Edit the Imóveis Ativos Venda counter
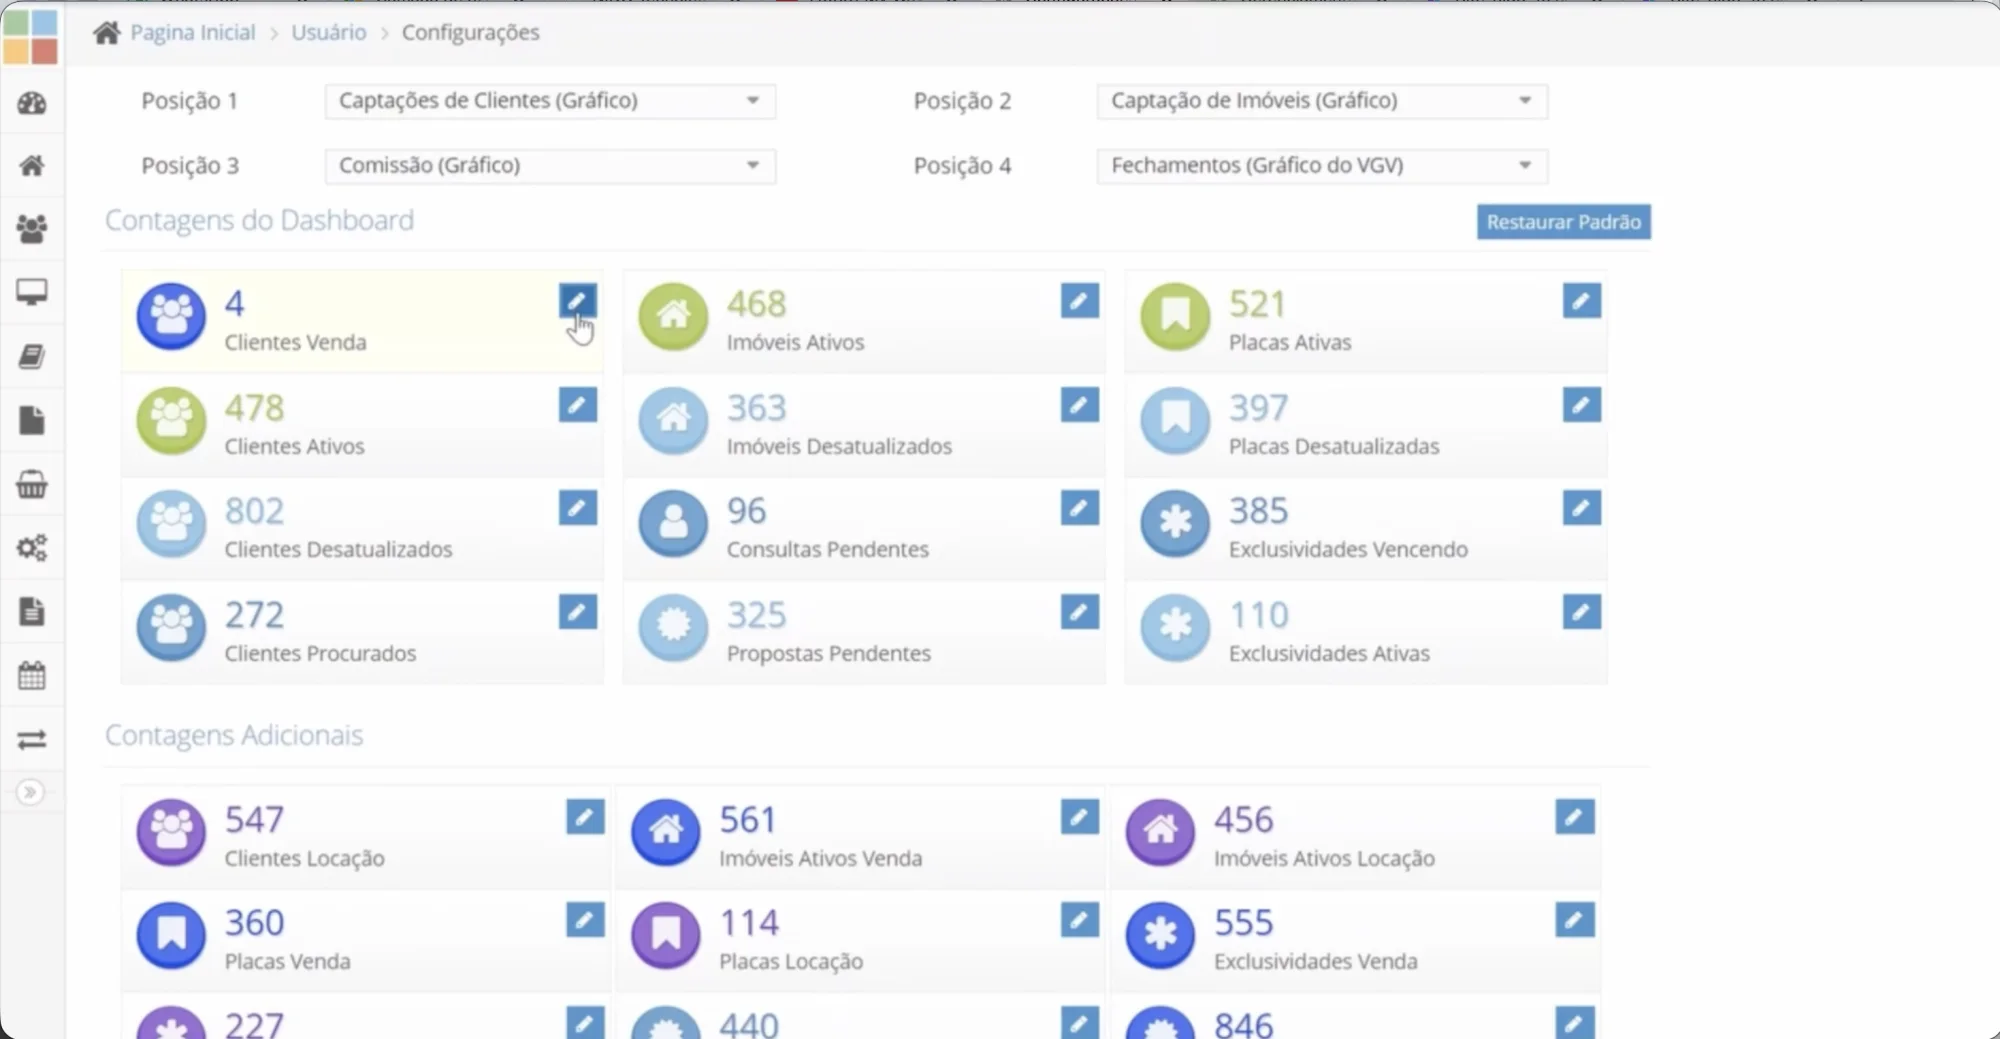This screenshot has width=2000, height=1039. (x=1080, y=817)
